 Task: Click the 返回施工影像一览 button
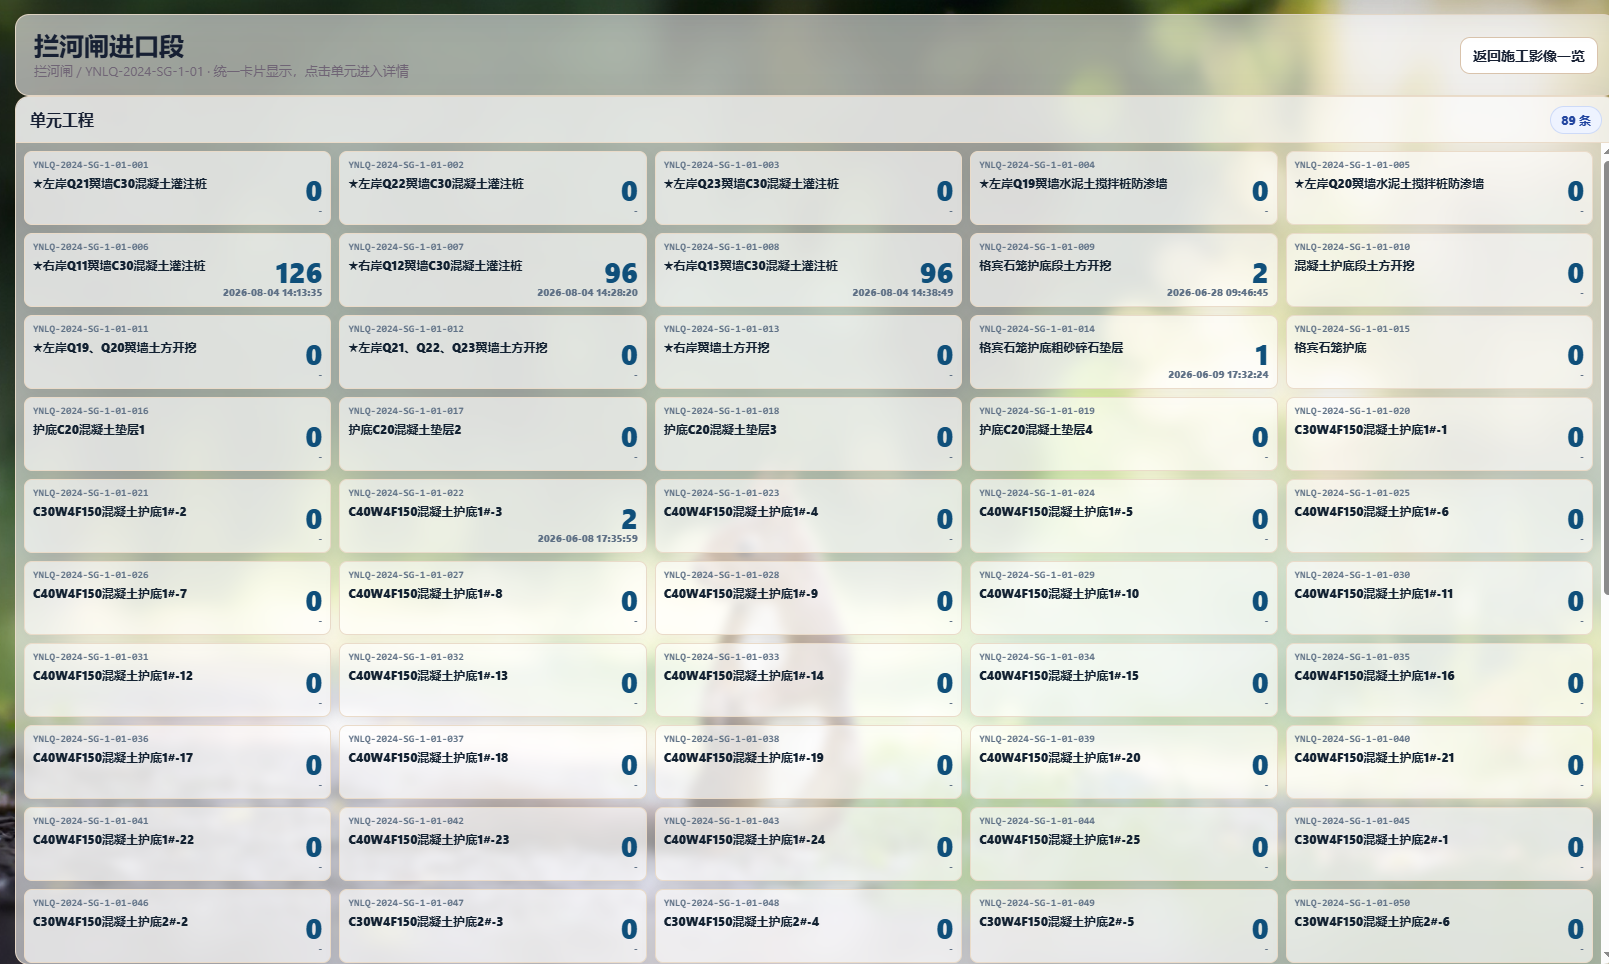tap(1528, 56)
